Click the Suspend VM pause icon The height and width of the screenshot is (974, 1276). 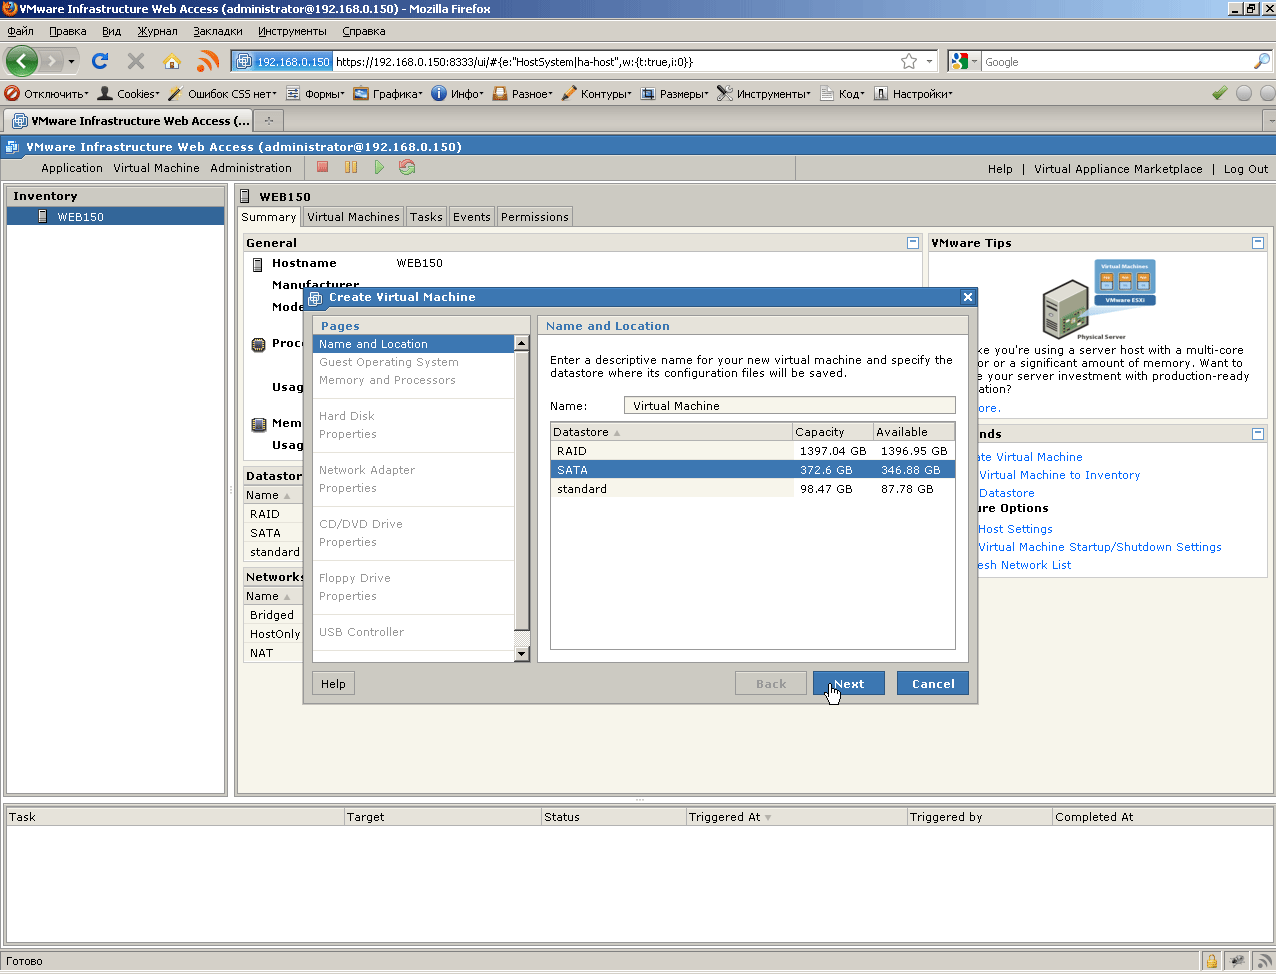351,167
